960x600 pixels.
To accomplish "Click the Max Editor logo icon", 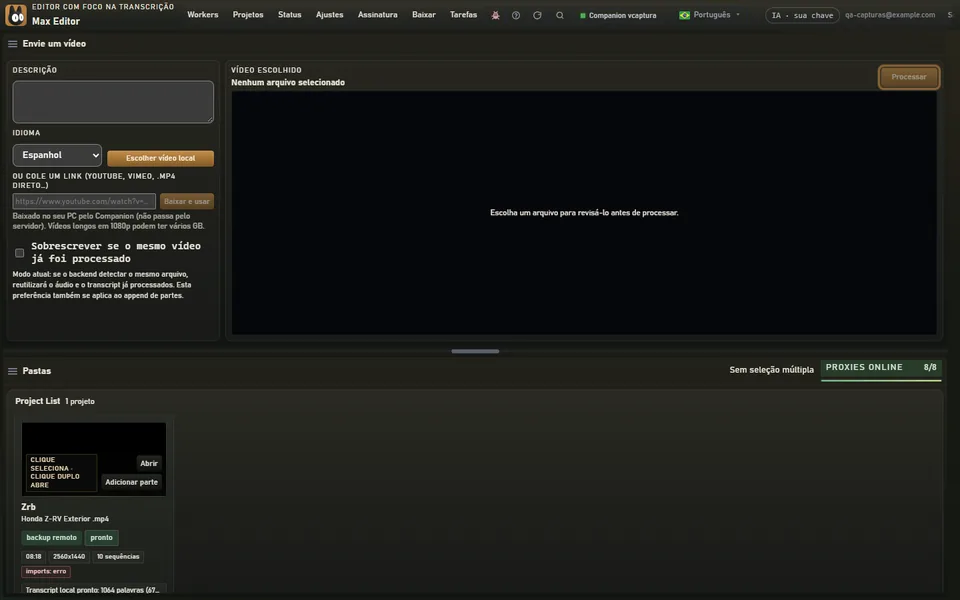I will point(16,15).
